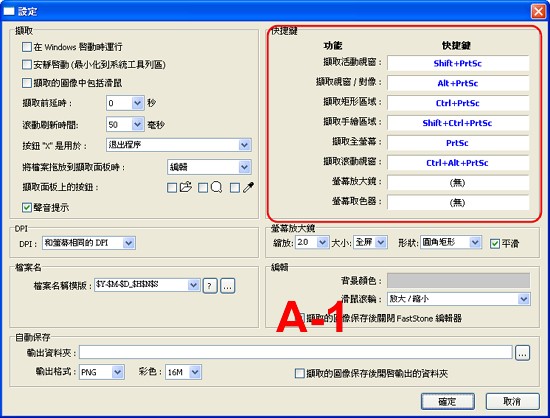Open the output format PNG dropdown
The height and width of the screenshot is (418, 550).
(x=118, y=372)
